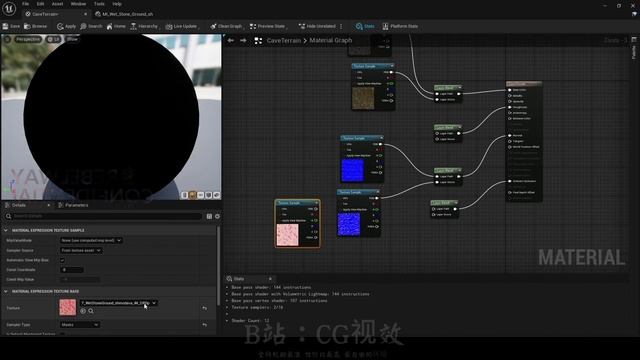This screenshot has height=360, width=640.
Task: Click the Const Coordinate value field
Action: click(x=71, y=270)
